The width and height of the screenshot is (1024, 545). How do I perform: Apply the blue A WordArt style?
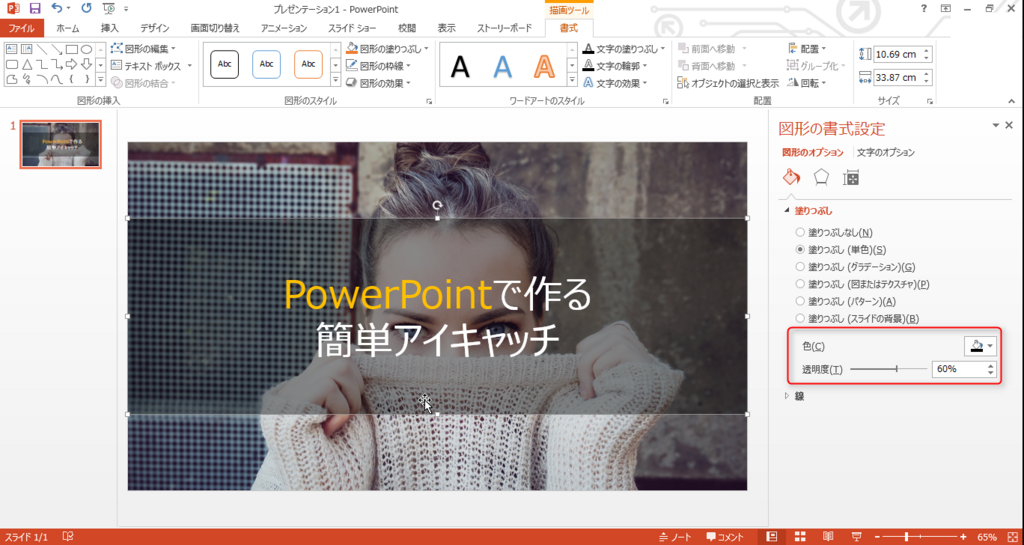pos(502,66)
